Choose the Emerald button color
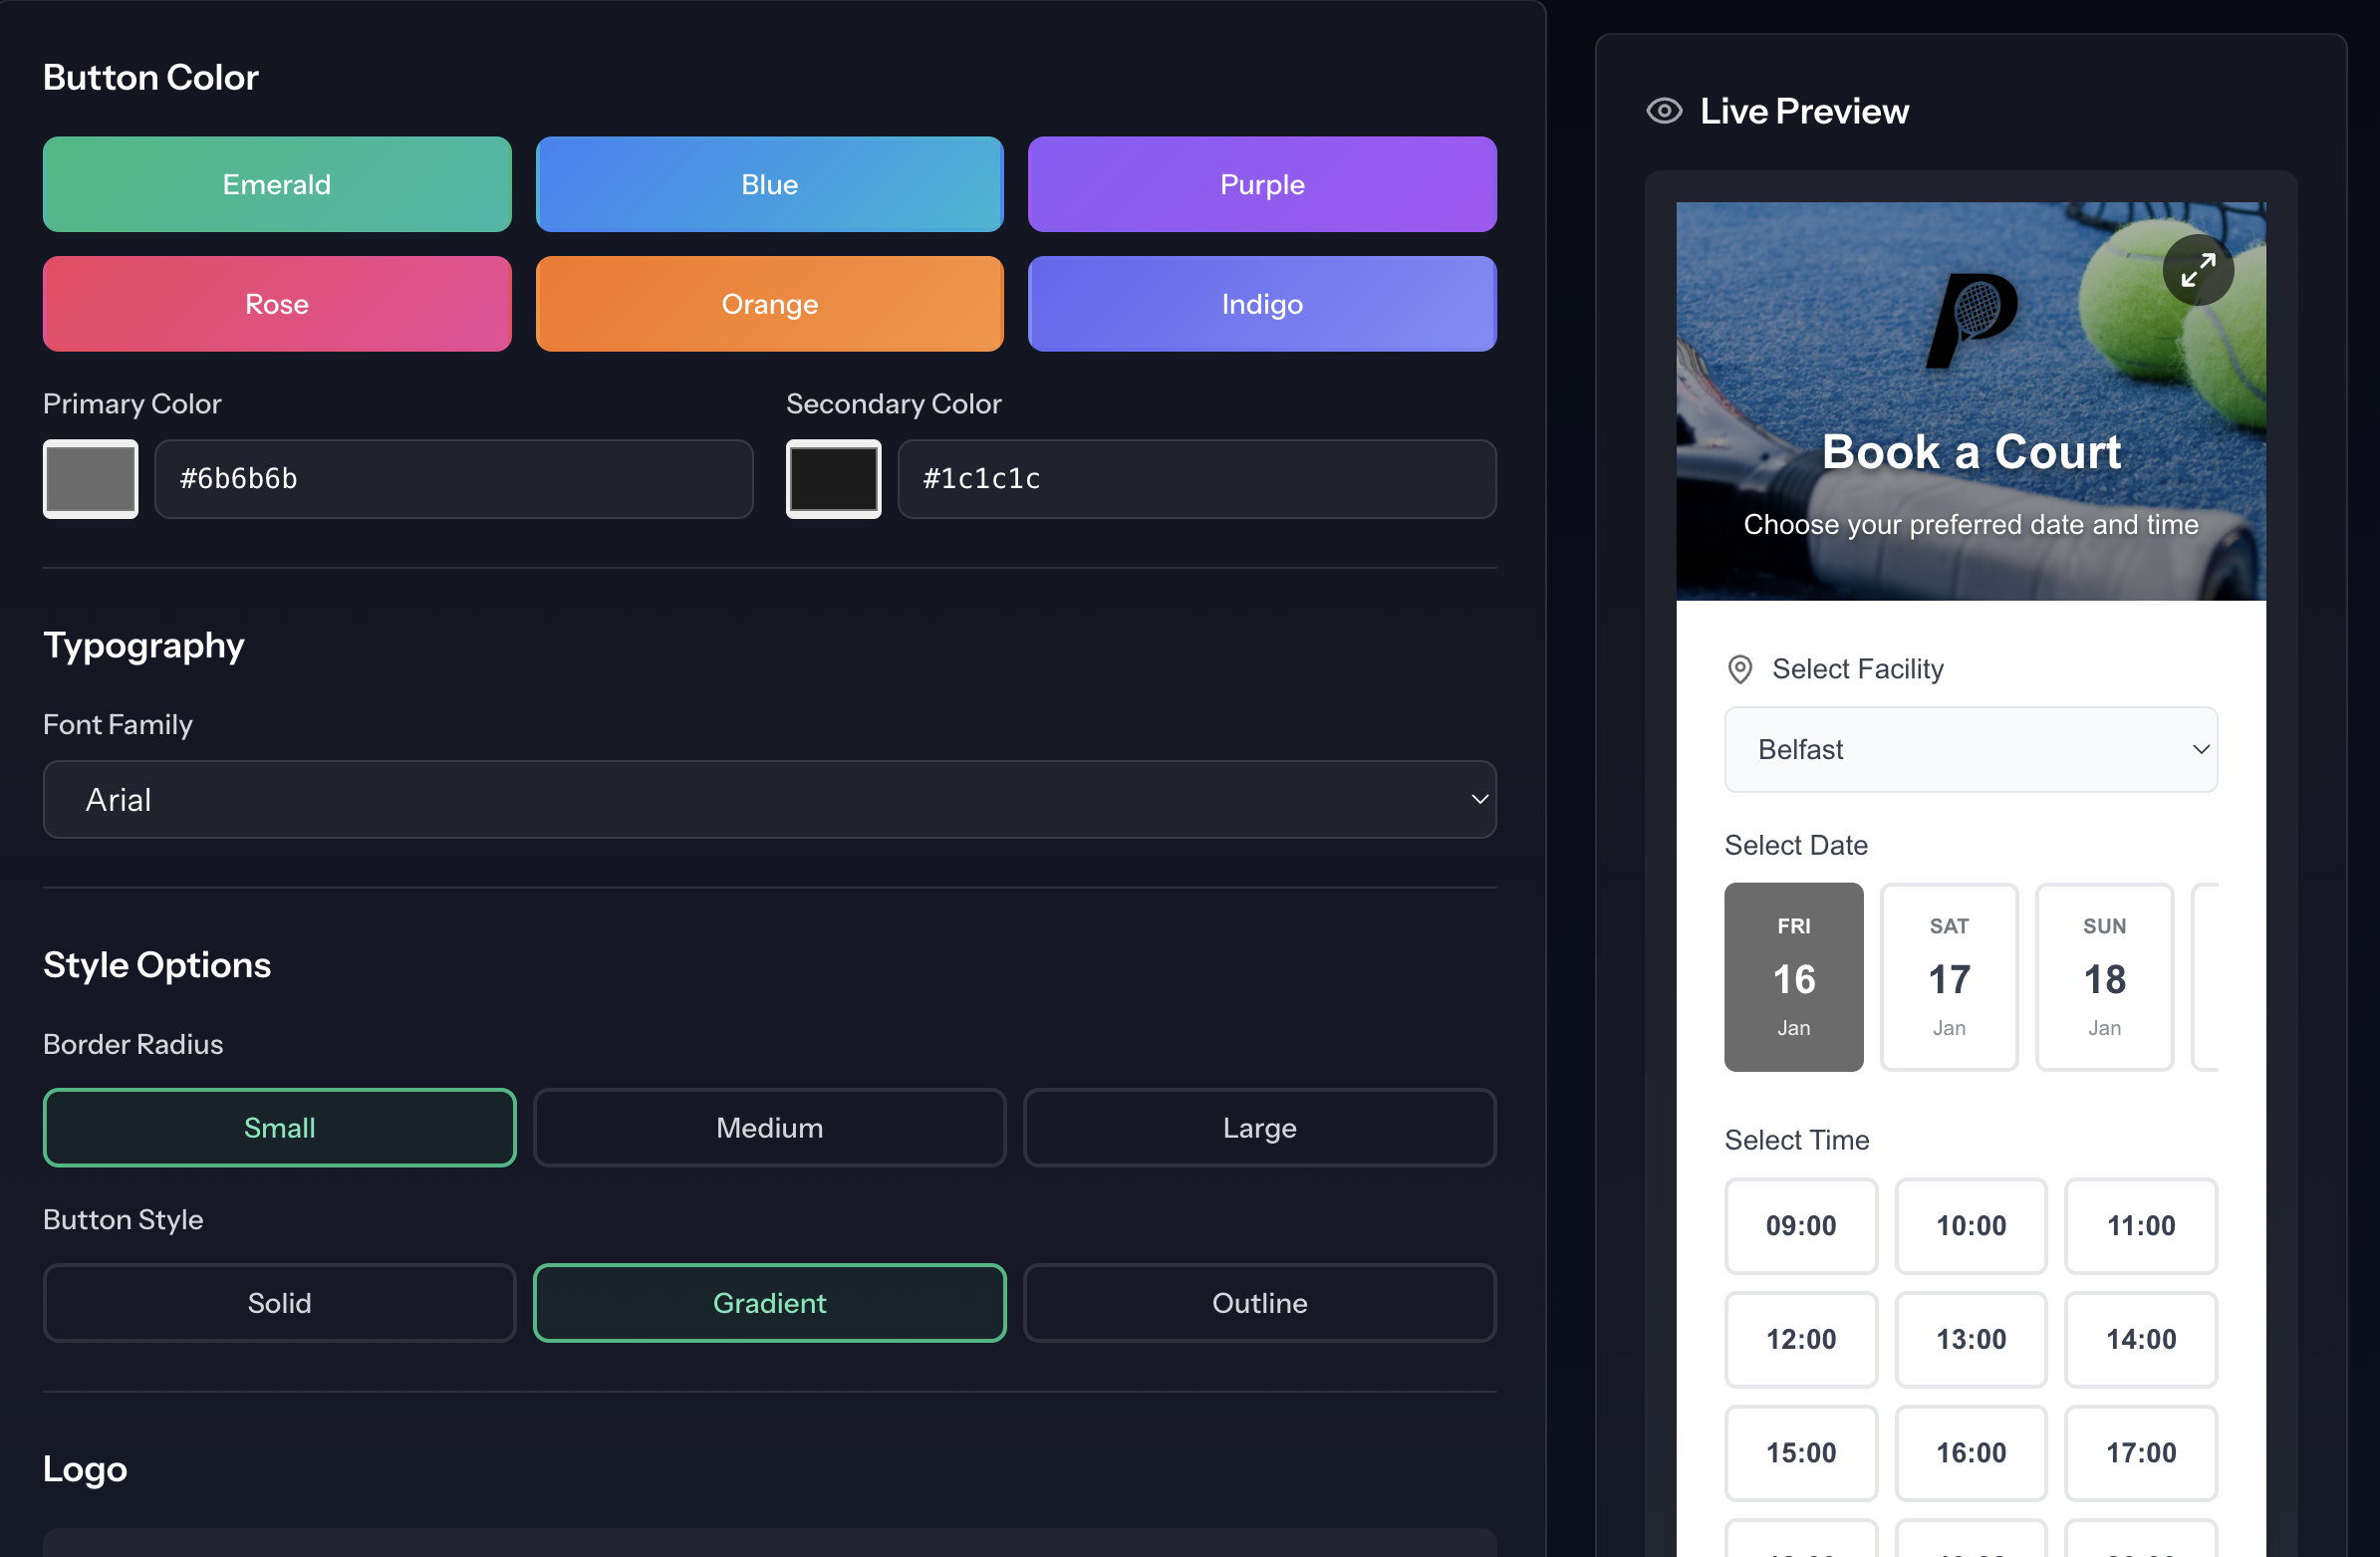Viewport: 2380px width, 1557px height. point(277,184)
